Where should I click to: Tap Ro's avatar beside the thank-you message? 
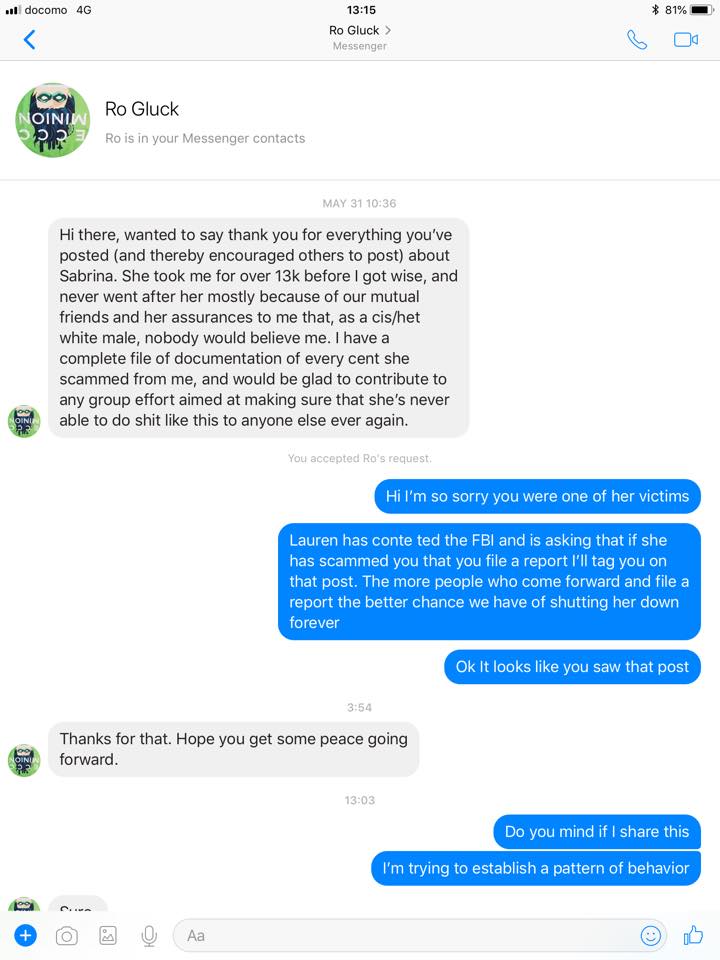pyautogui.click(x=24, y=421)
